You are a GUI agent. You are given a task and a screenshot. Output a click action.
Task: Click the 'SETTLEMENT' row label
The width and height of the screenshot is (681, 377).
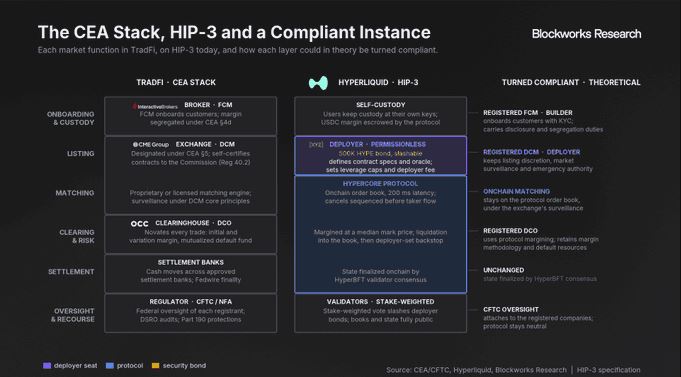click(x=71, y=272)
